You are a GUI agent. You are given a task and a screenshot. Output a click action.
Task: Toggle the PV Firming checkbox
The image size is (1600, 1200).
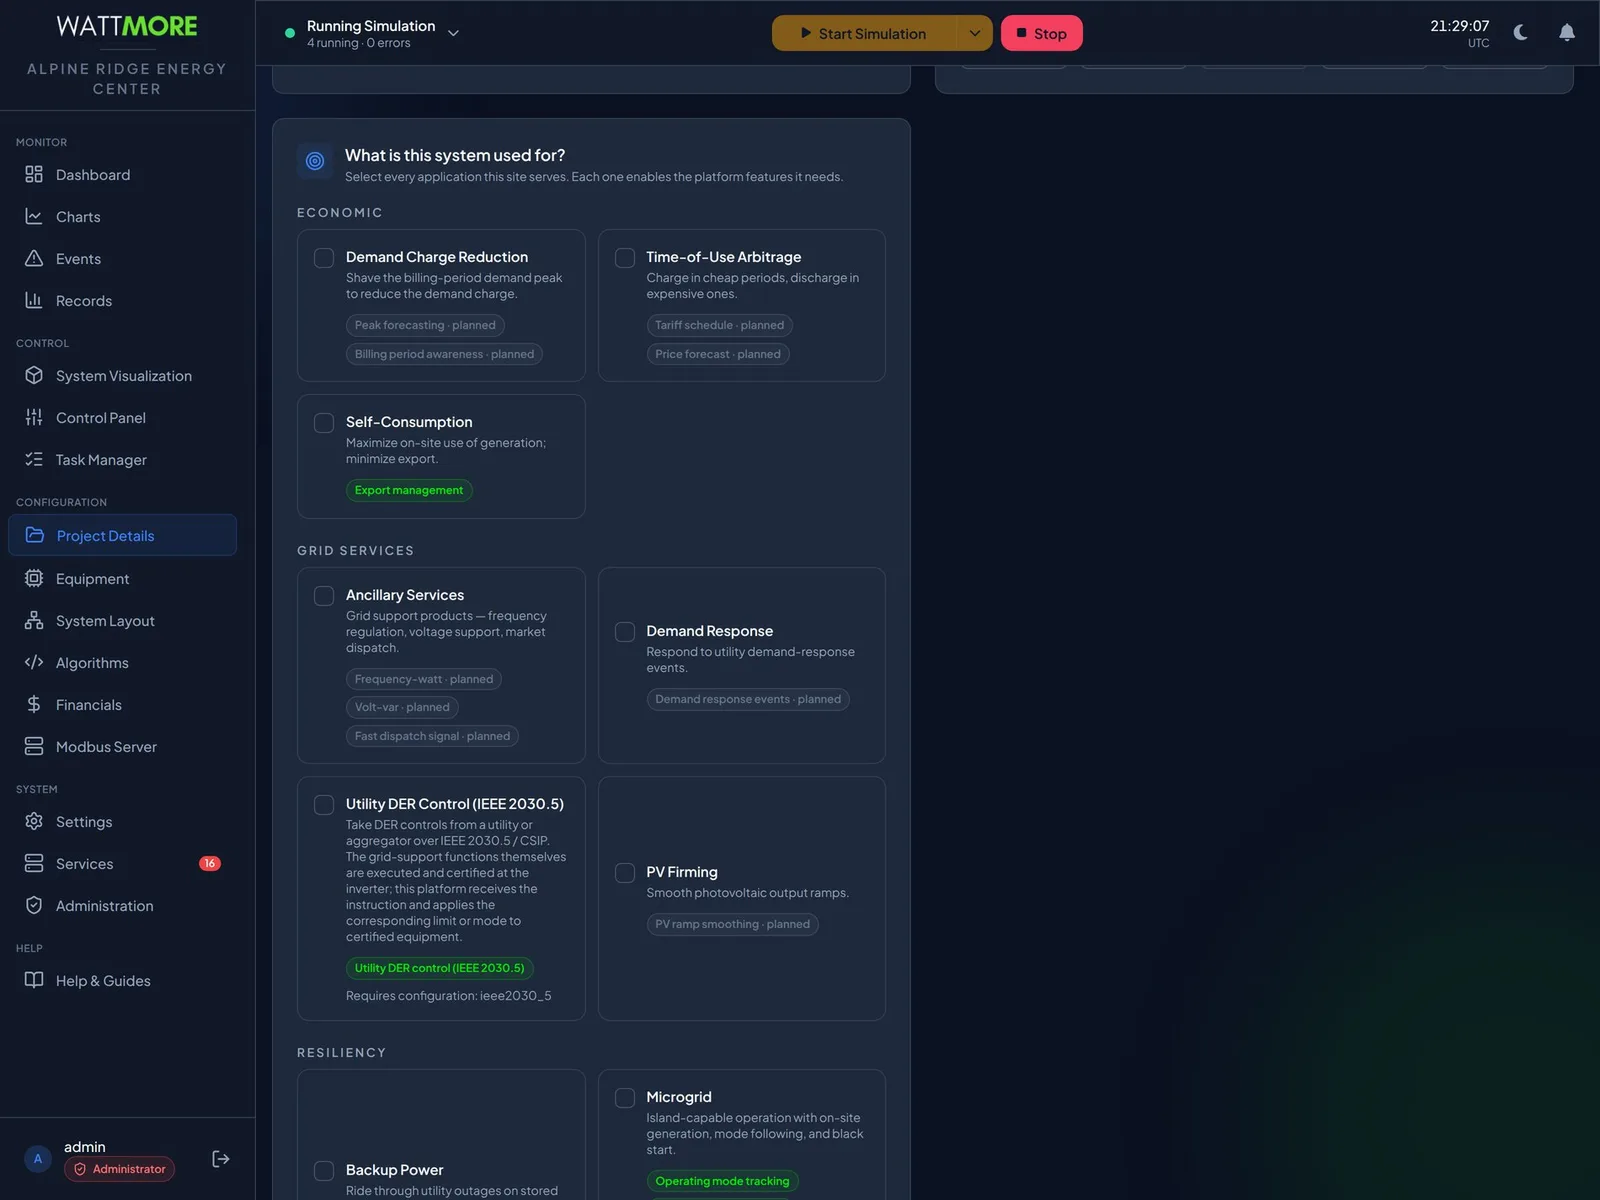(x=625, y=873)
